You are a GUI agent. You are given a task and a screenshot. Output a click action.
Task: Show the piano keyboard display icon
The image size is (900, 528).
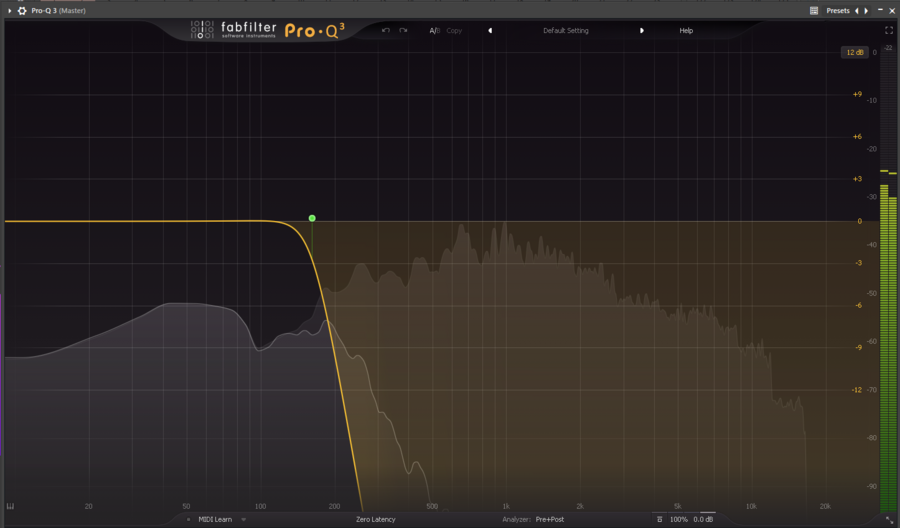pos(10,506)
